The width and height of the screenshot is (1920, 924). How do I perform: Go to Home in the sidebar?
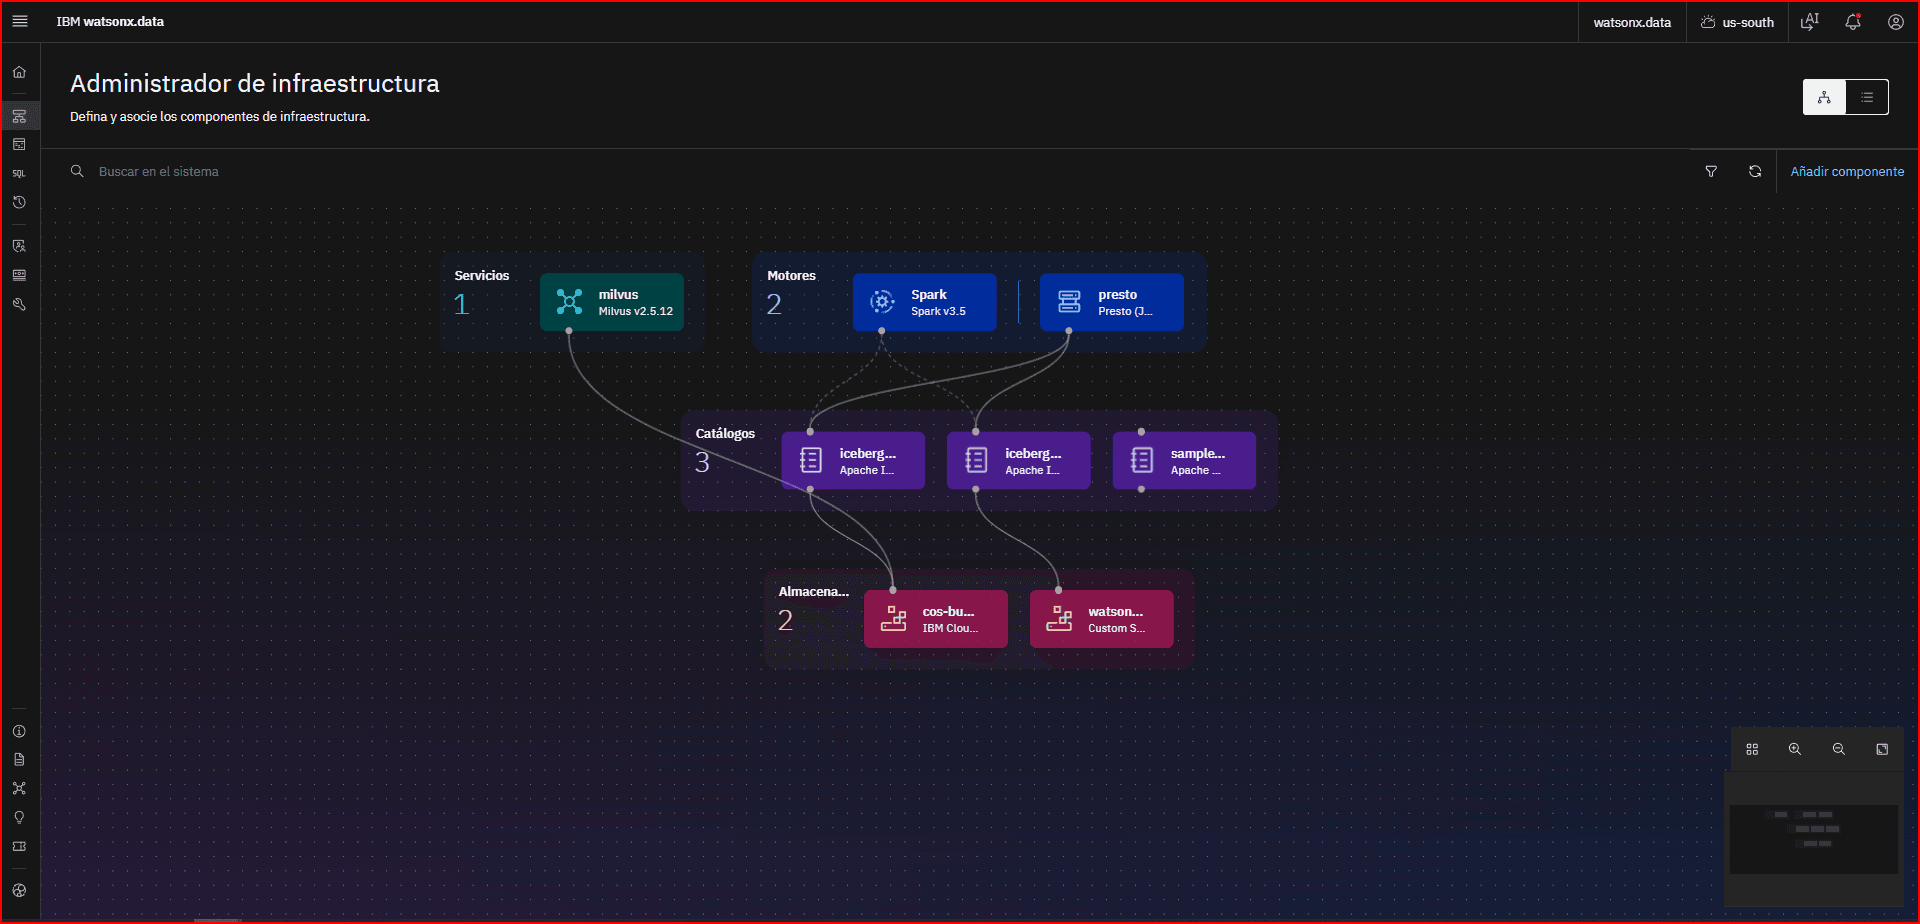tap(19, 72)
